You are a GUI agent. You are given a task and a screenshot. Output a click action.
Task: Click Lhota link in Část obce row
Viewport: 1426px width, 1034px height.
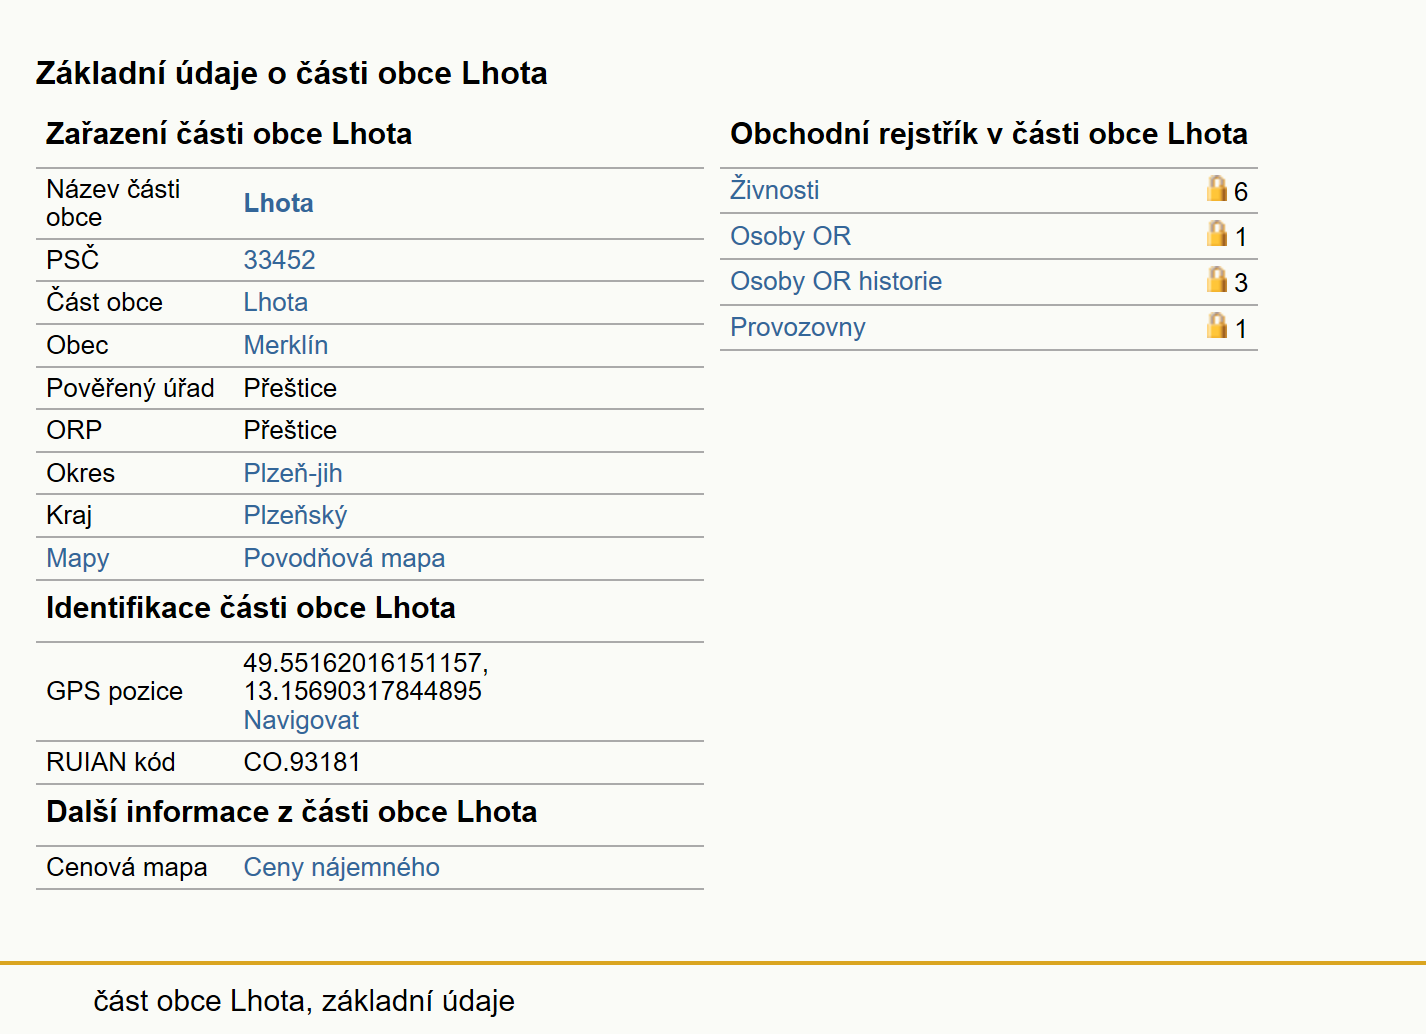[275, 302]
